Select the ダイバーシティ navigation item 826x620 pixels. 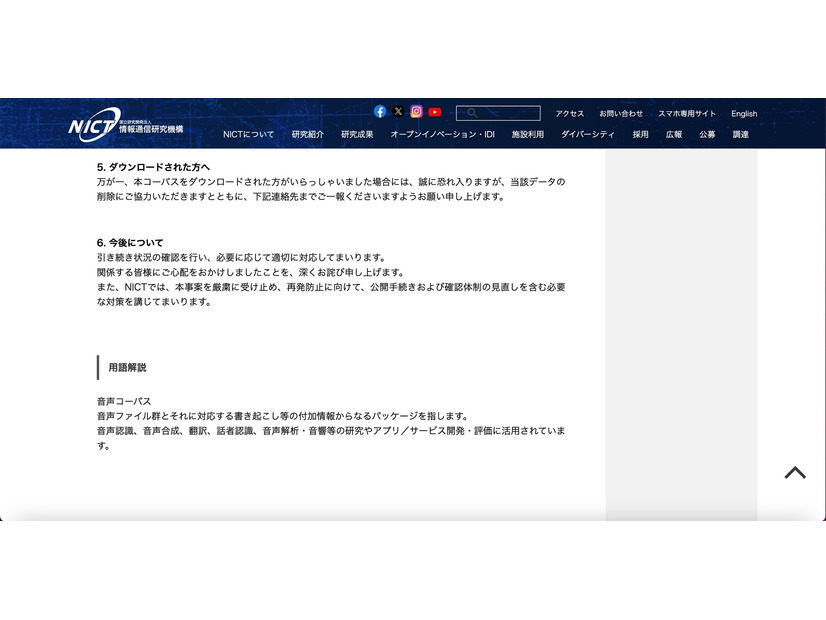coord(589,133)
